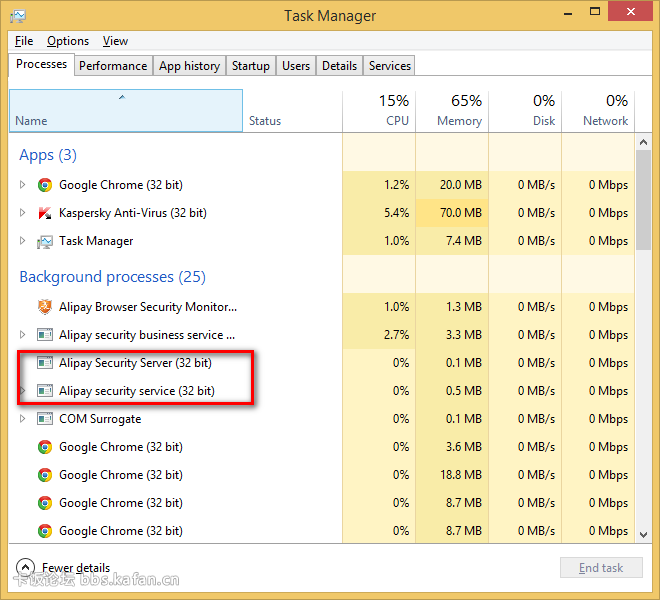Expand the Alipay security service row
Screen dimensions: 660x600
click(x=23, y=391)
